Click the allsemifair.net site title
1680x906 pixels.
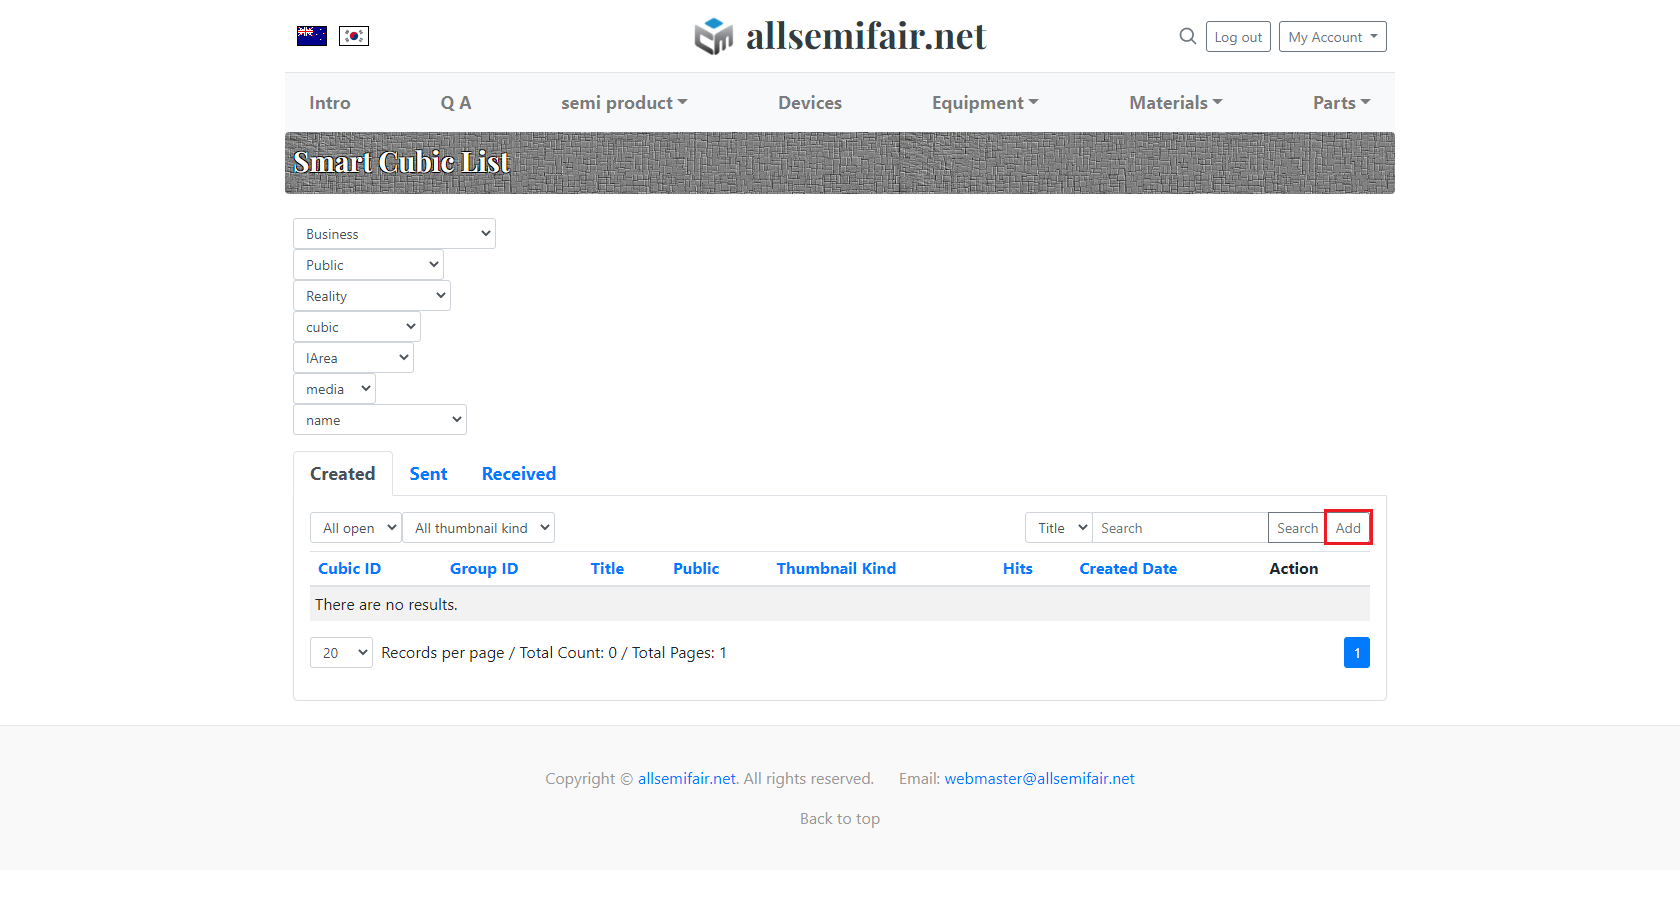pos(866,36)
